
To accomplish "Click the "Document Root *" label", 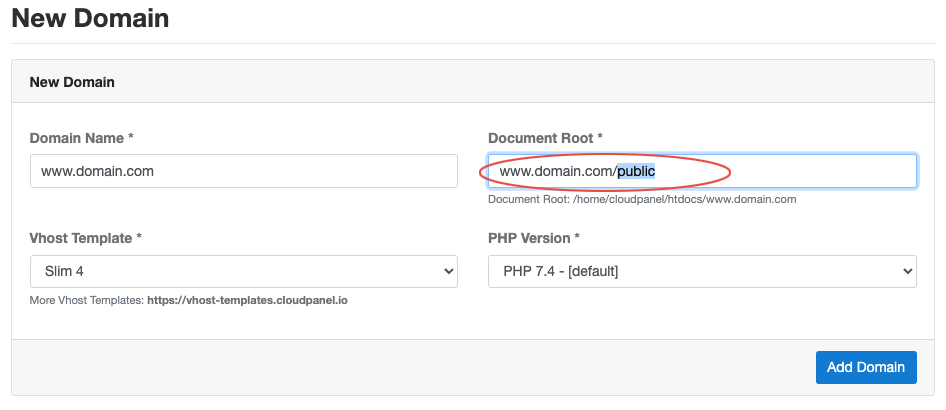I will click(x=545, y=138).
